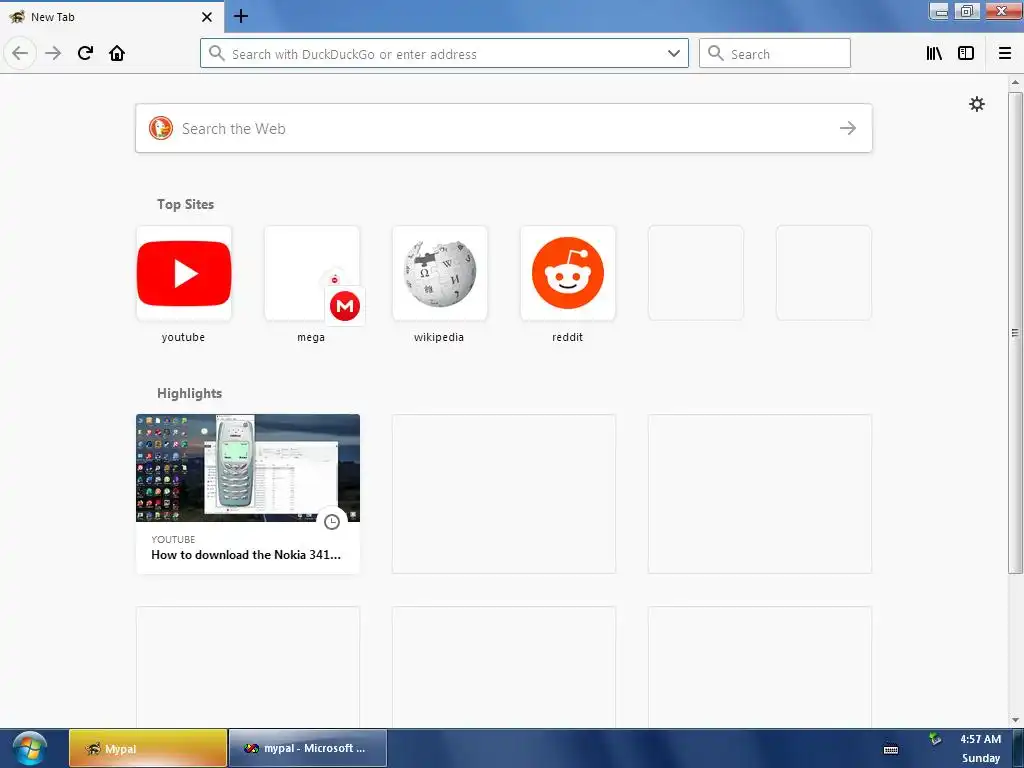Click the scrollbar up arrow

tap(1015, 83)
